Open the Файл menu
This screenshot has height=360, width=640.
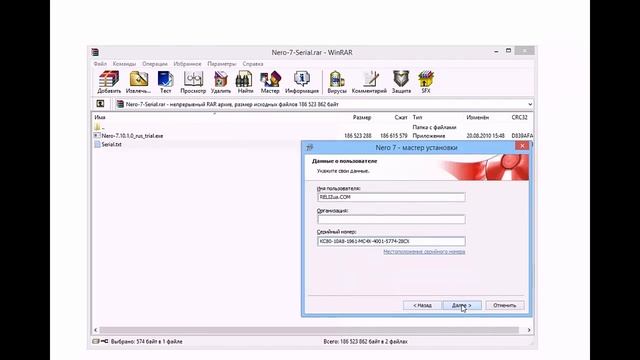(100, 64)
